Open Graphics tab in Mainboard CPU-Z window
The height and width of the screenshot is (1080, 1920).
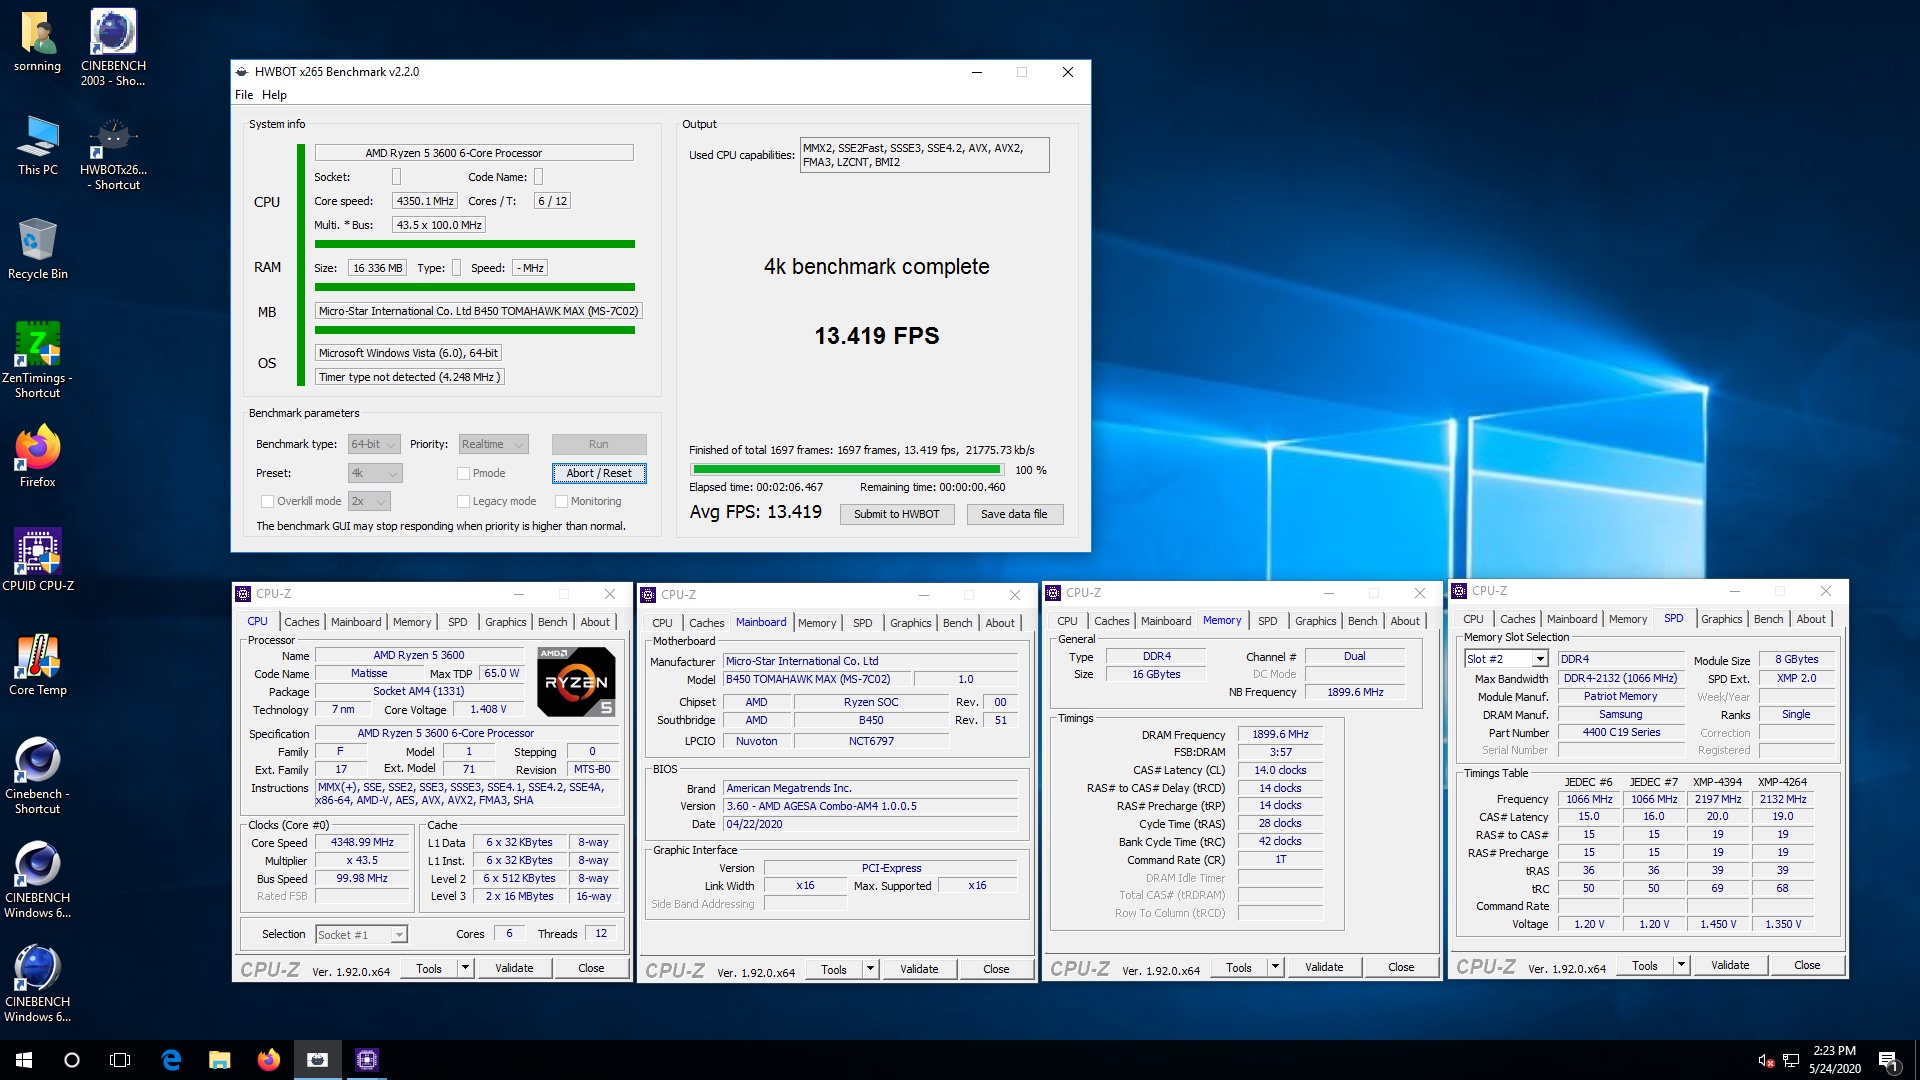tap(910, 623)
